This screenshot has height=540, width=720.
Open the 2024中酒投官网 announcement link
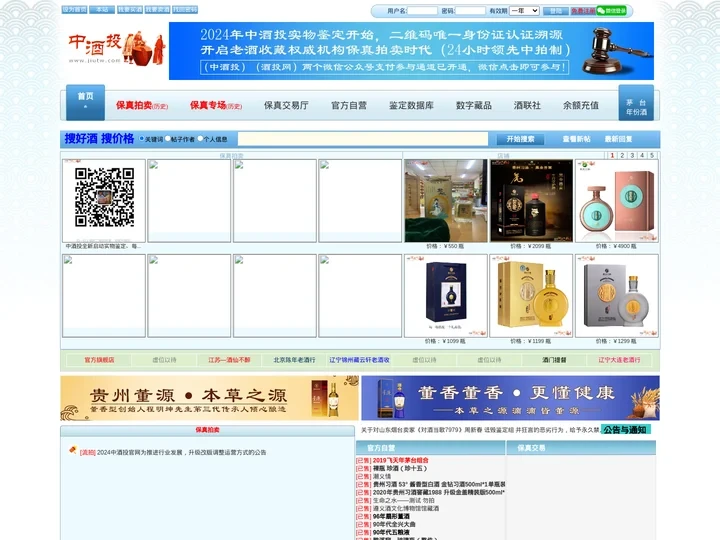[181, 452]
